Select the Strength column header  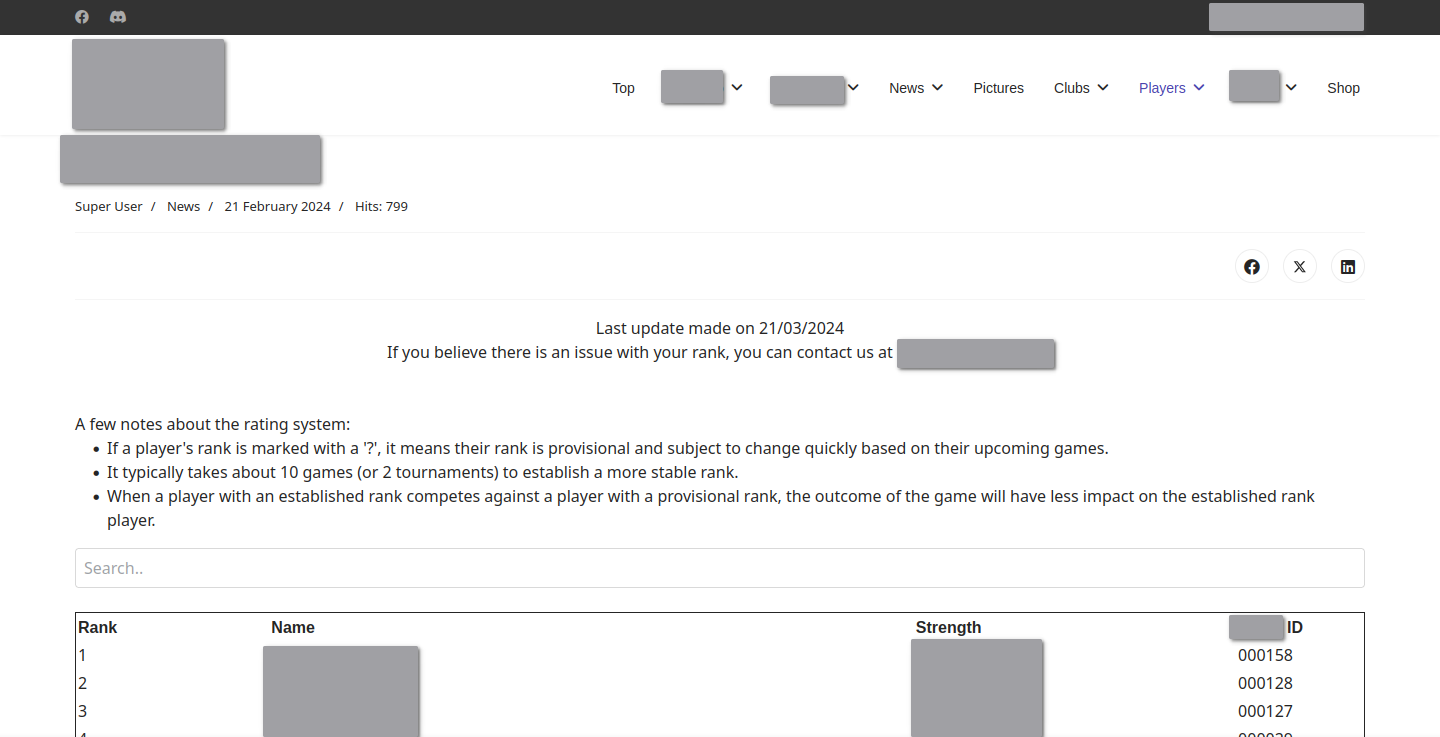[x=948, y=628]
